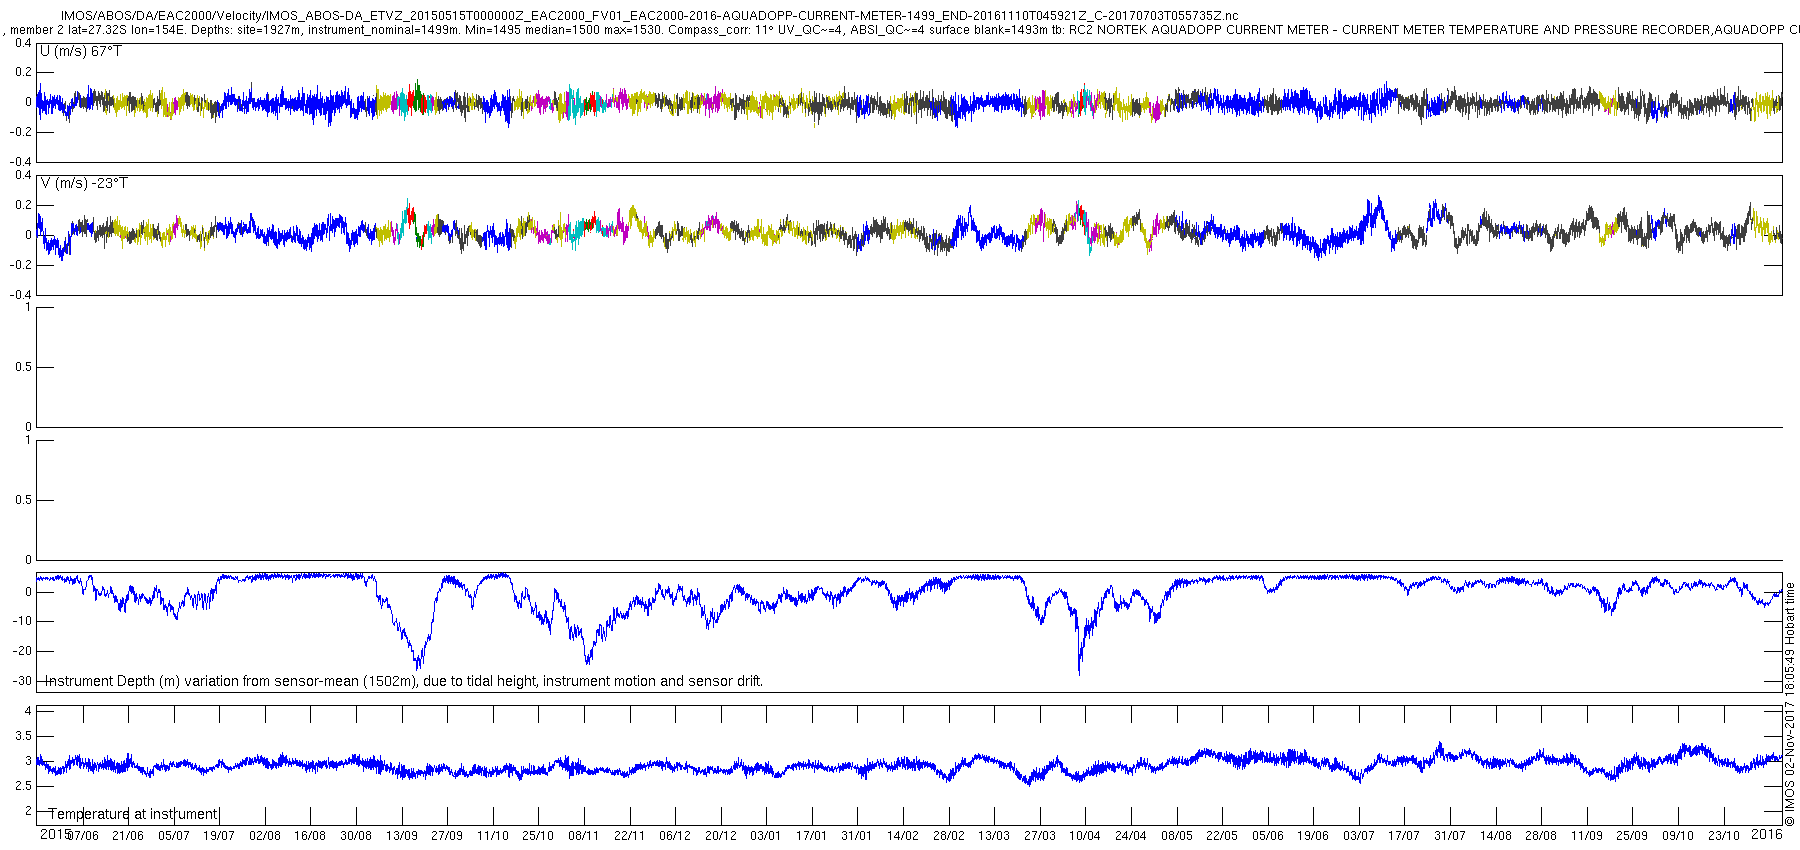Image resolution: width=1800 pixels, height=850 pixels.
Task: Click the '17/01' date tick label
Action: 812,836
